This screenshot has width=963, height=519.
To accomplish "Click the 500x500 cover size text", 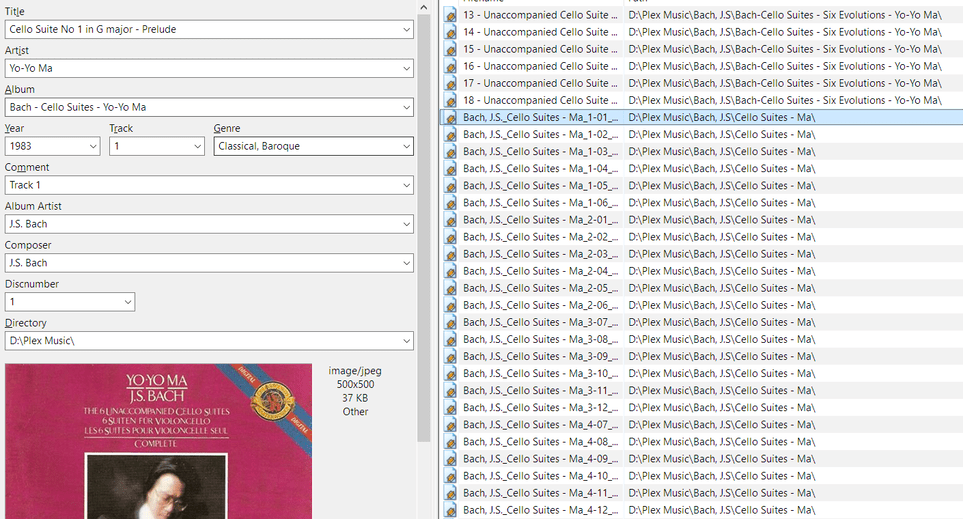I will 355,384.
